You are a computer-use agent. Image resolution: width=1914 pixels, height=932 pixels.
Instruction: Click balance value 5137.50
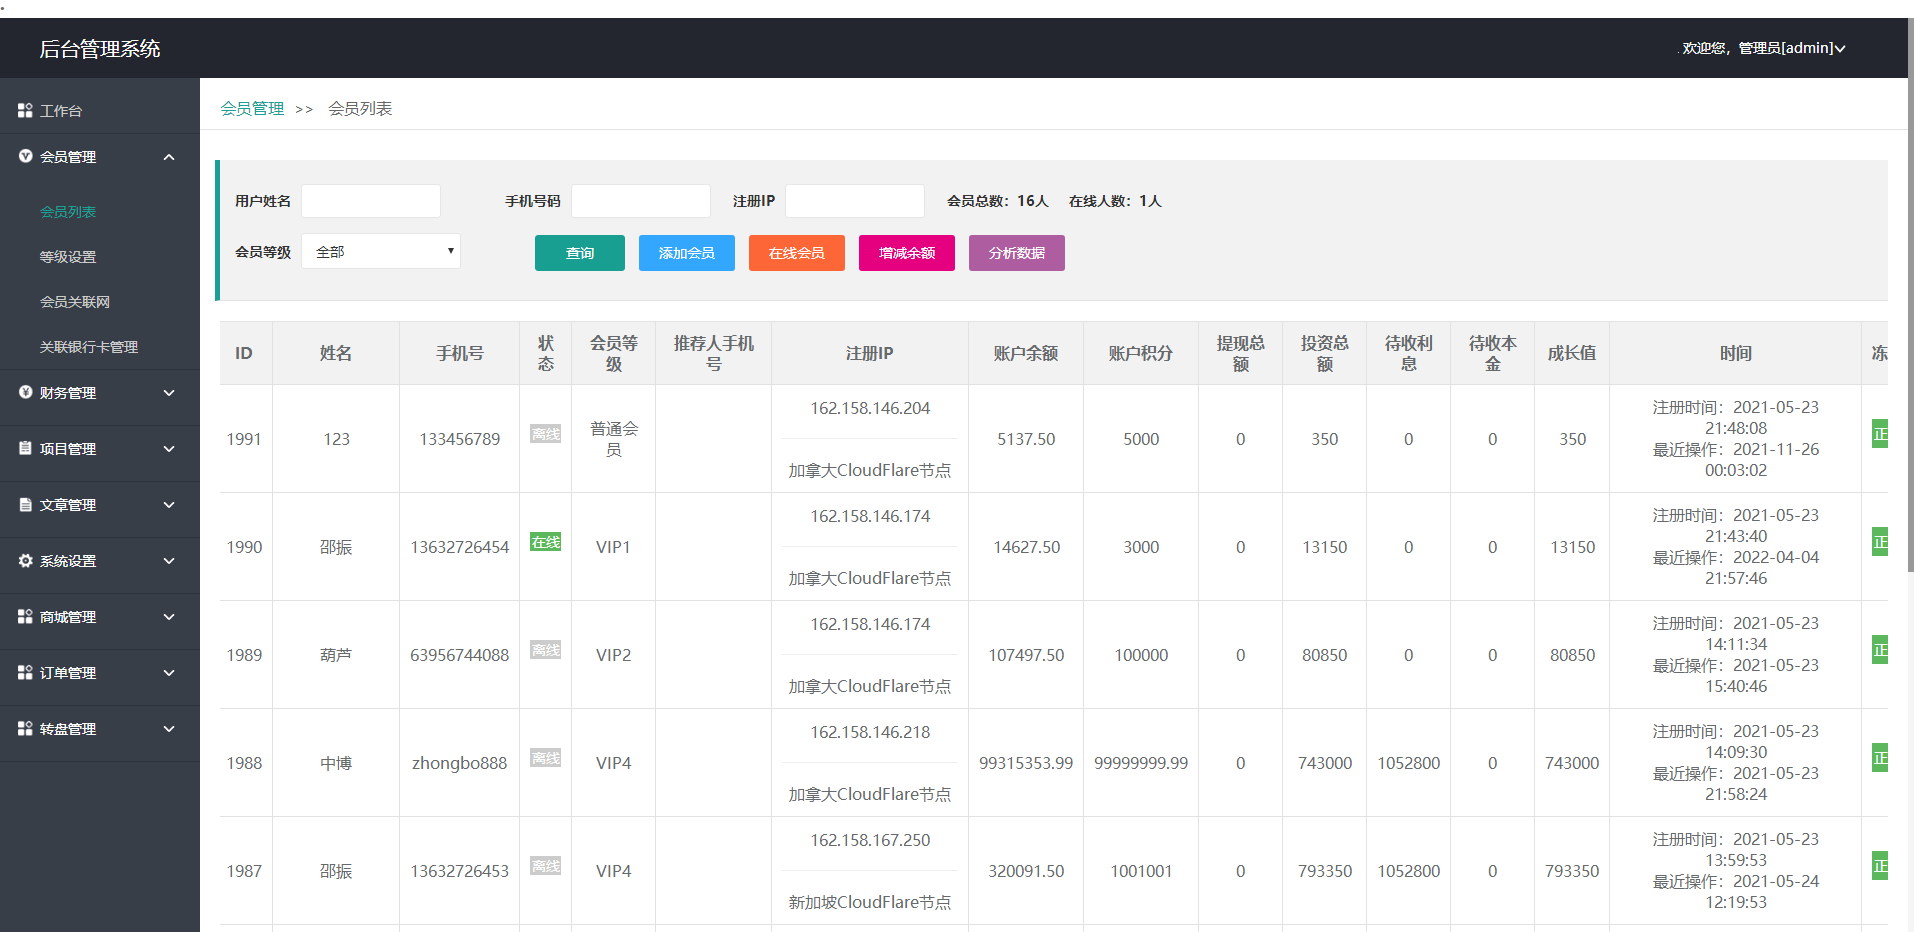[1026, 439]
